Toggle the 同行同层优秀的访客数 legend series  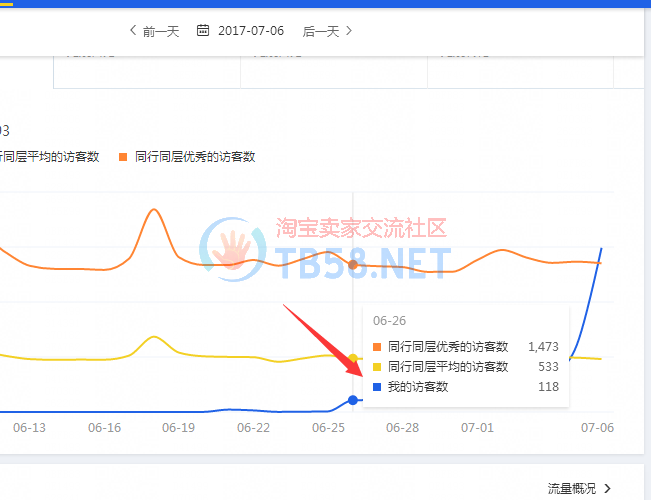(x=195, y=157)
